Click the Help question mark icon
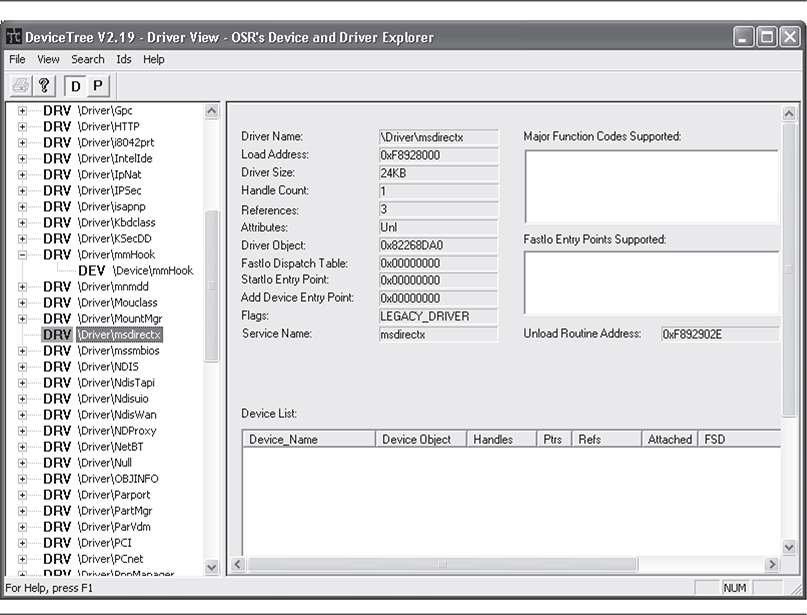807x615 pixels. [45, 86]
